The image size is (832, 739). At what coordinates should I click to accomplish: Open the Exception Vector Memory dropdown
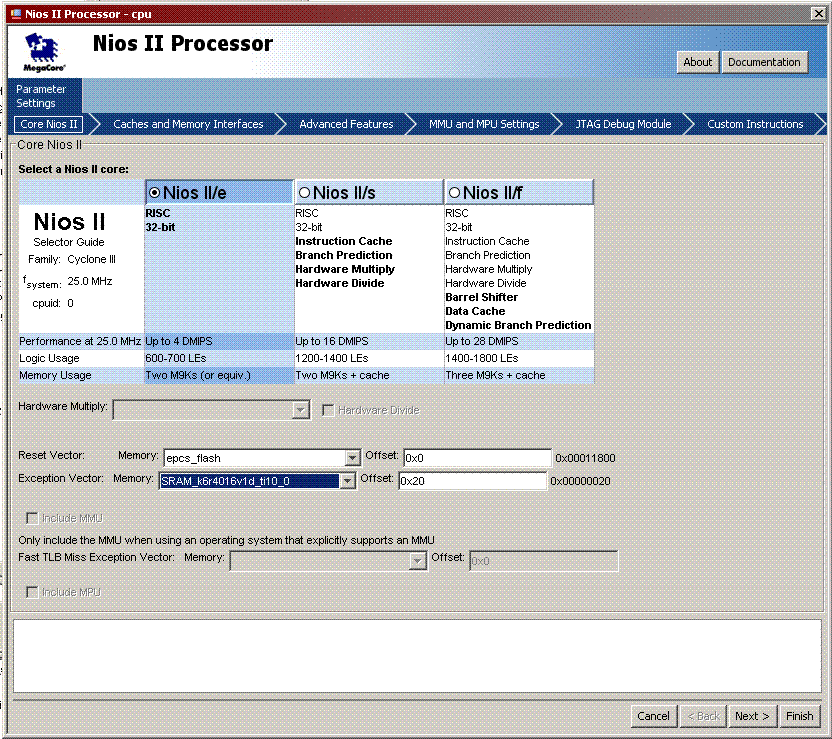[348, 481]
